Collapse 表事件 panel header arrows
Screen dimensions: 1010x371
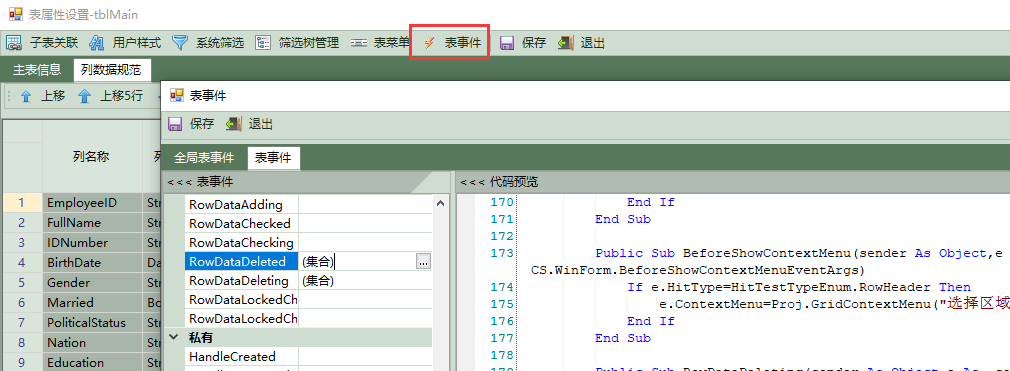tap(174, 182)
